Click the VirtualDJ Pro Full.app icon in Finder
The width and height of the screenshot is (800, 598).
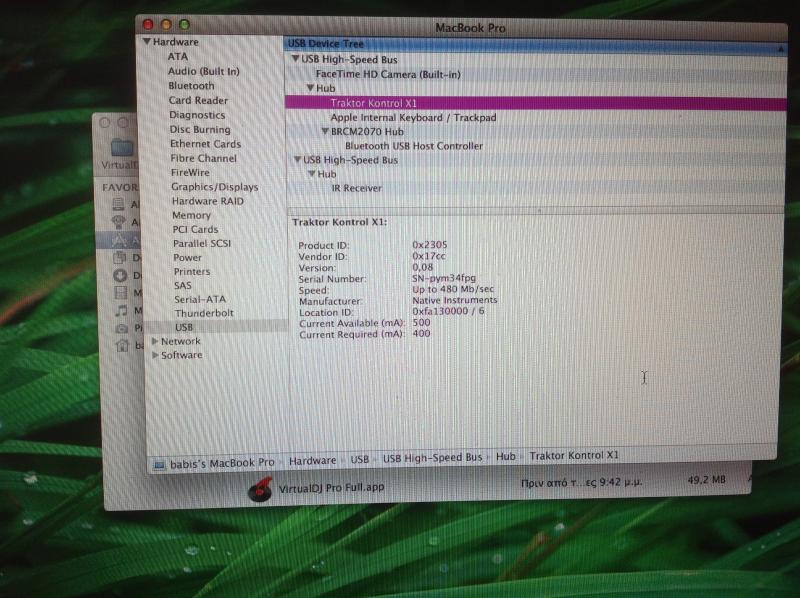pyautogui.click(x=260, y=489)
